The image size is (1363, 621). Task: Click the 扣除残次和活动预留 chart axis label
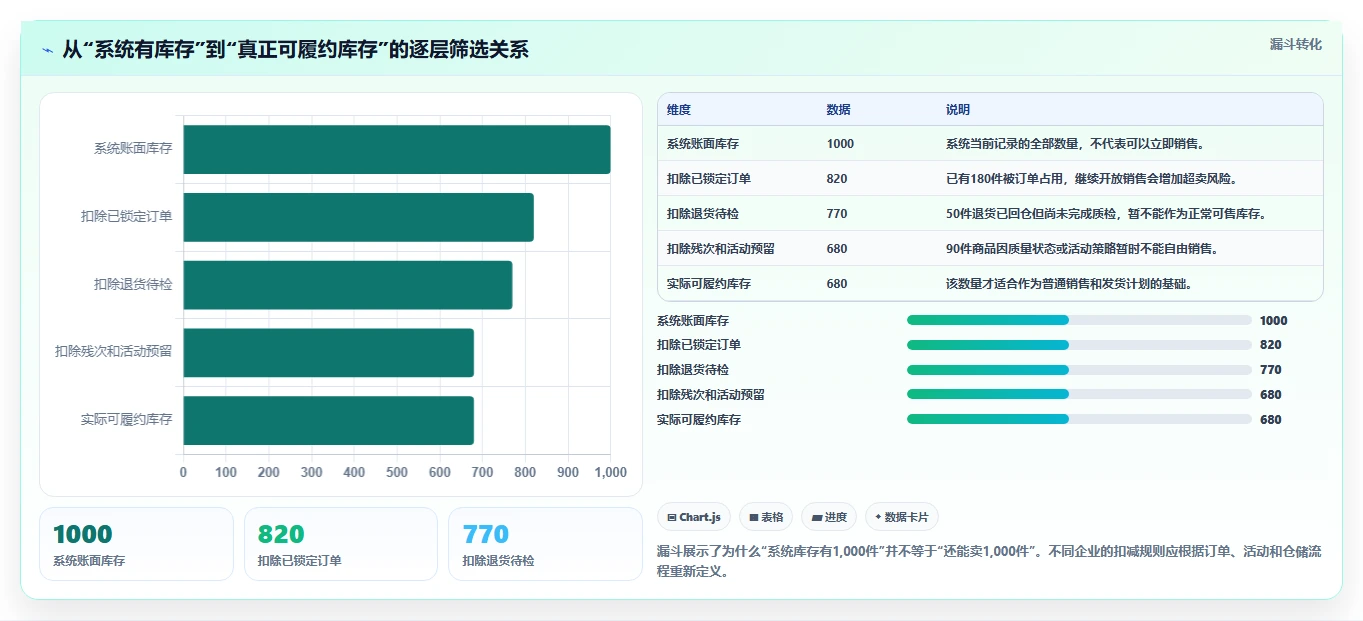pos(114,351)
